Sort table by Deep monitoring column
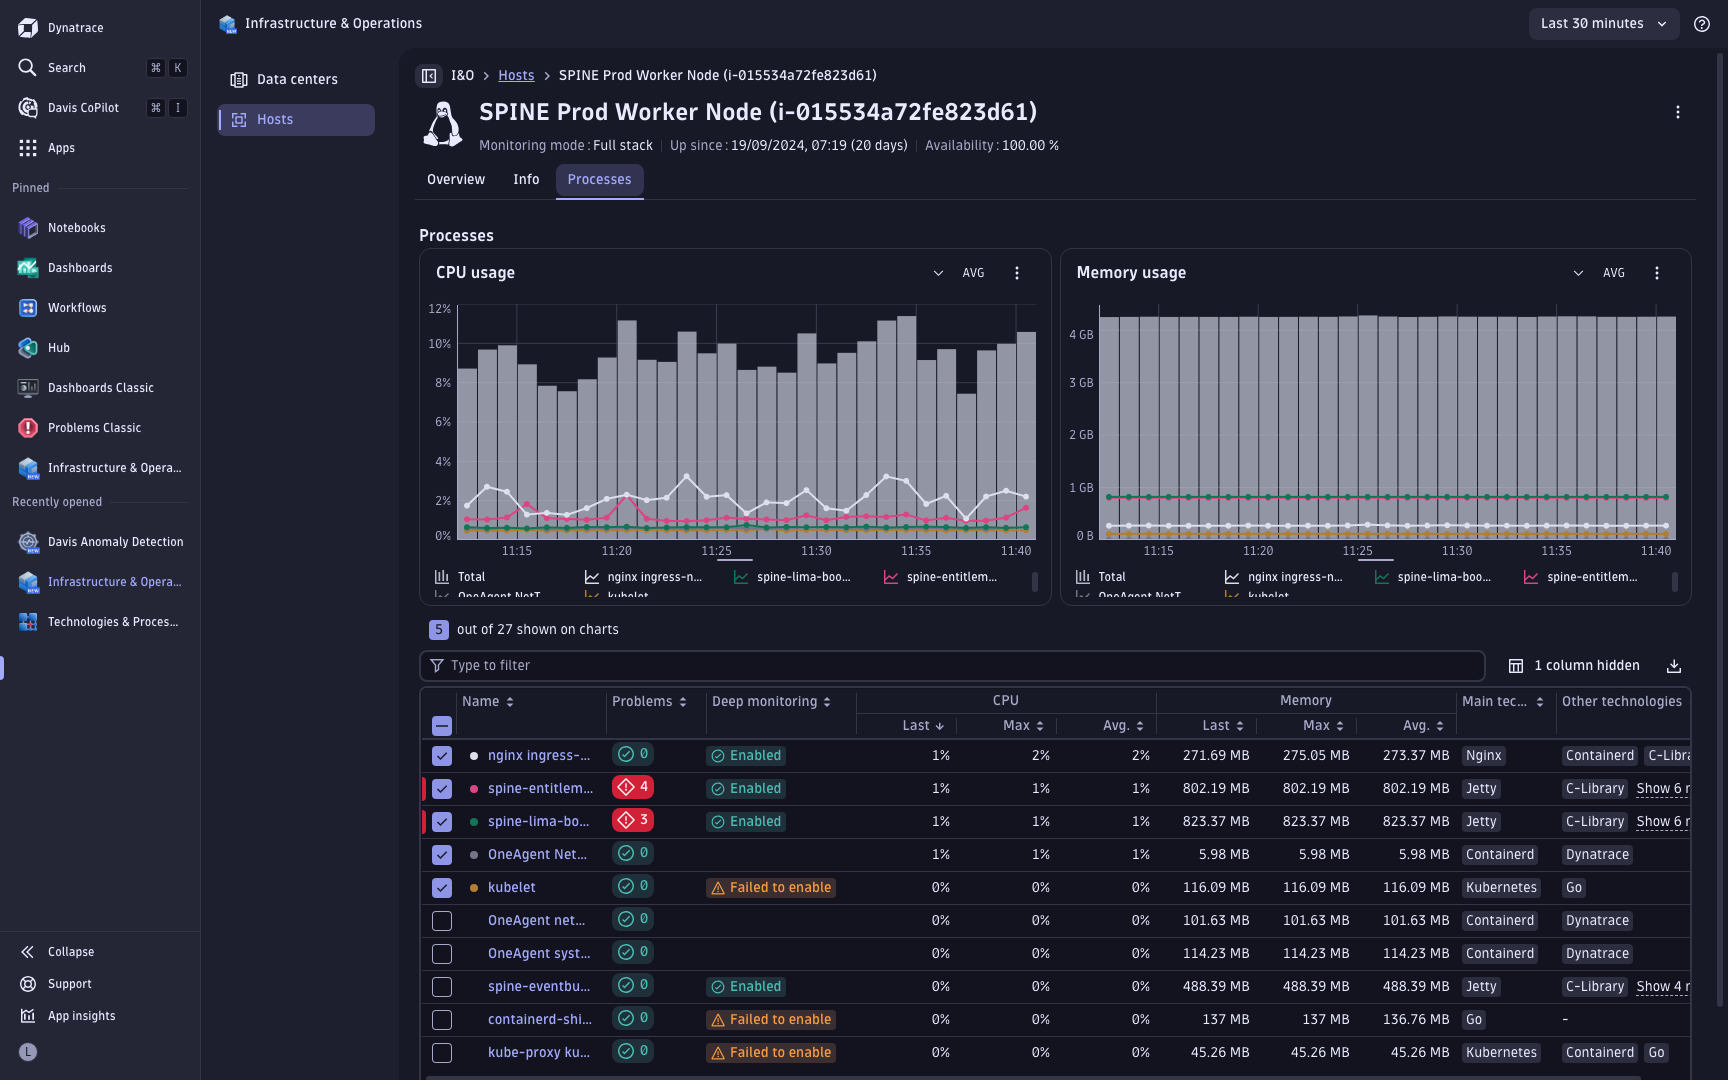 [x=771, y=702]
